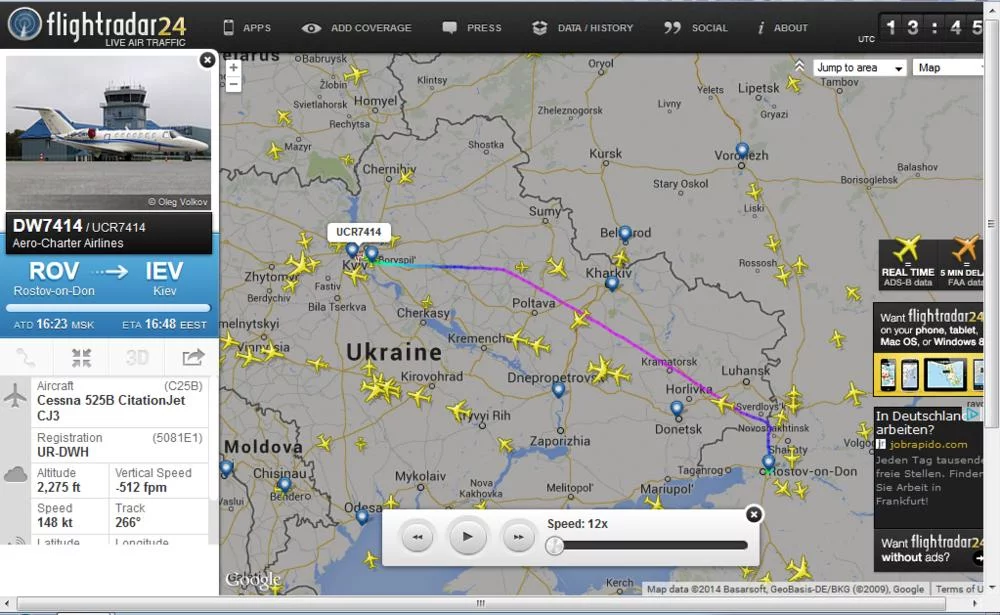
Task: Click the UCR7414 flight label on map
Action: pos(358,232)
